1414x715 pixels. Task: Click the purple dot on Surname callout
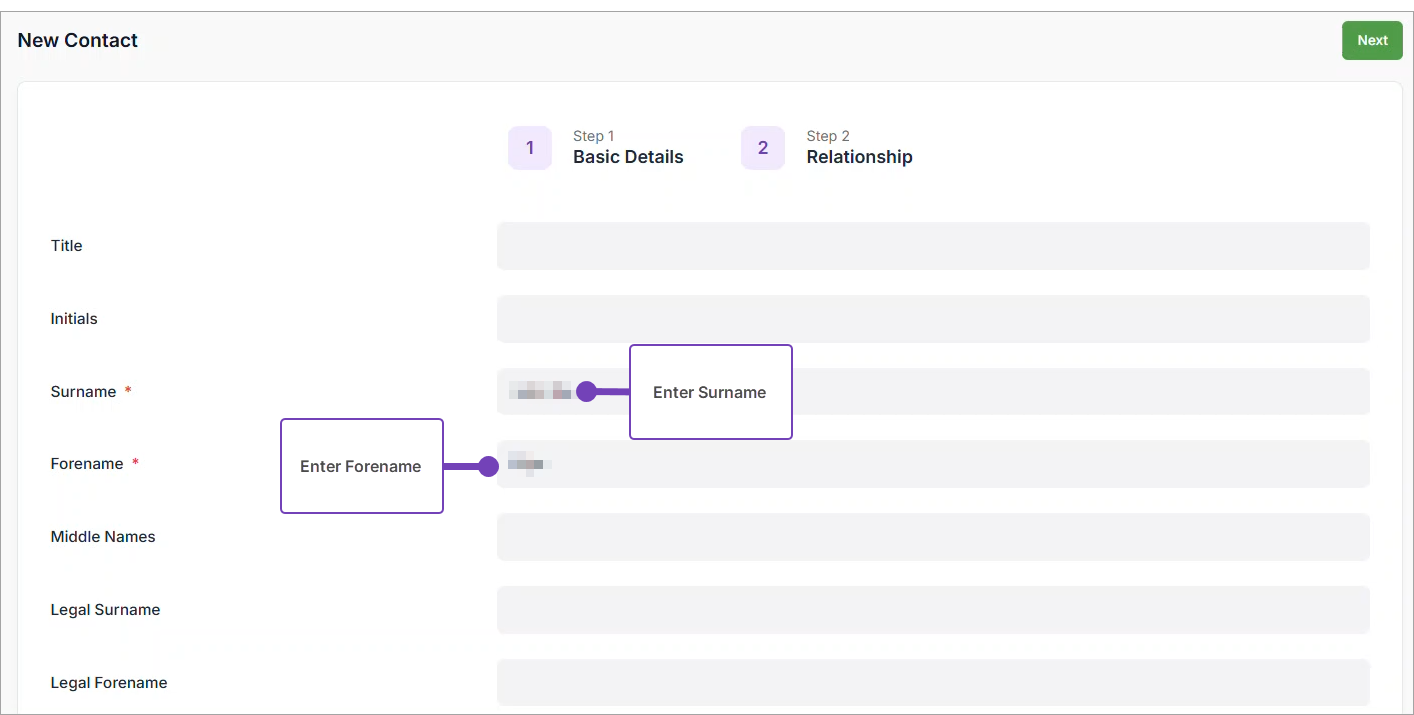587,392
